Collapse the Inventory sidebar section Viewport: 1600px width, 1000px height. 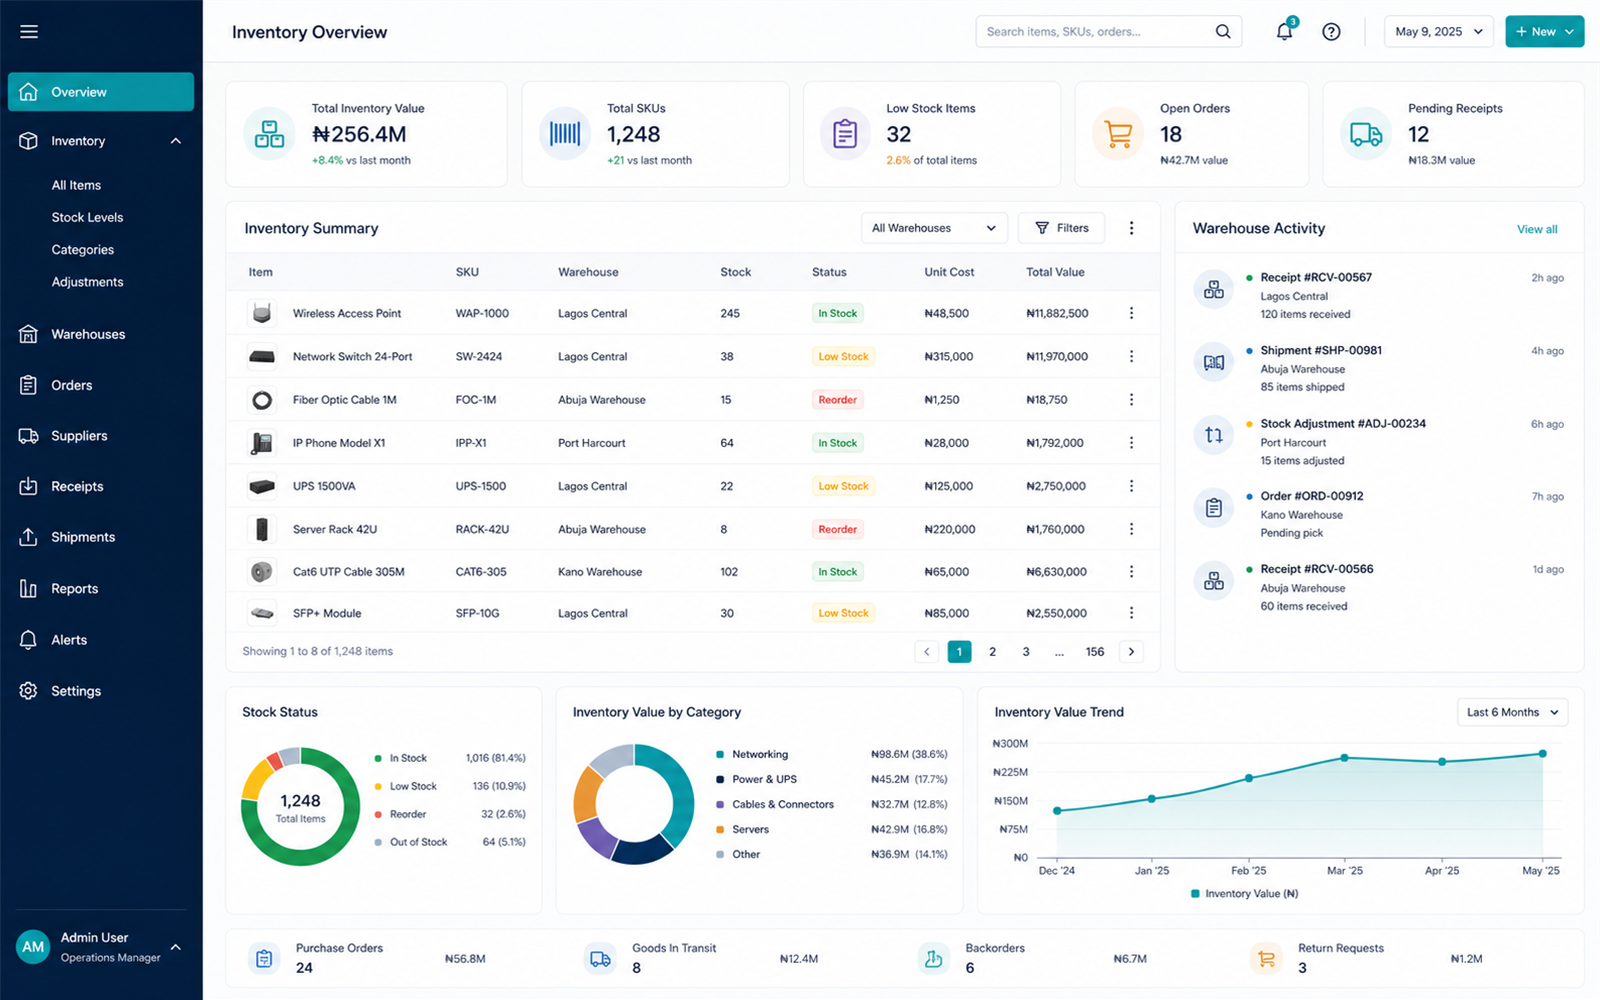click(x=176, y=141)
